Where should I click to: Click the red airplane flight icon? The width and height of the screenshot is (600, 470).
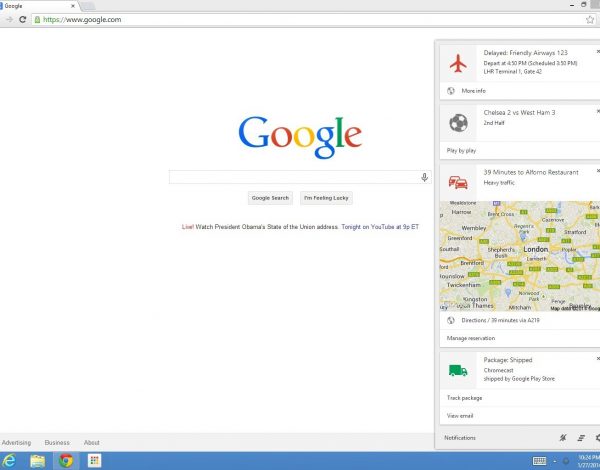459,64
